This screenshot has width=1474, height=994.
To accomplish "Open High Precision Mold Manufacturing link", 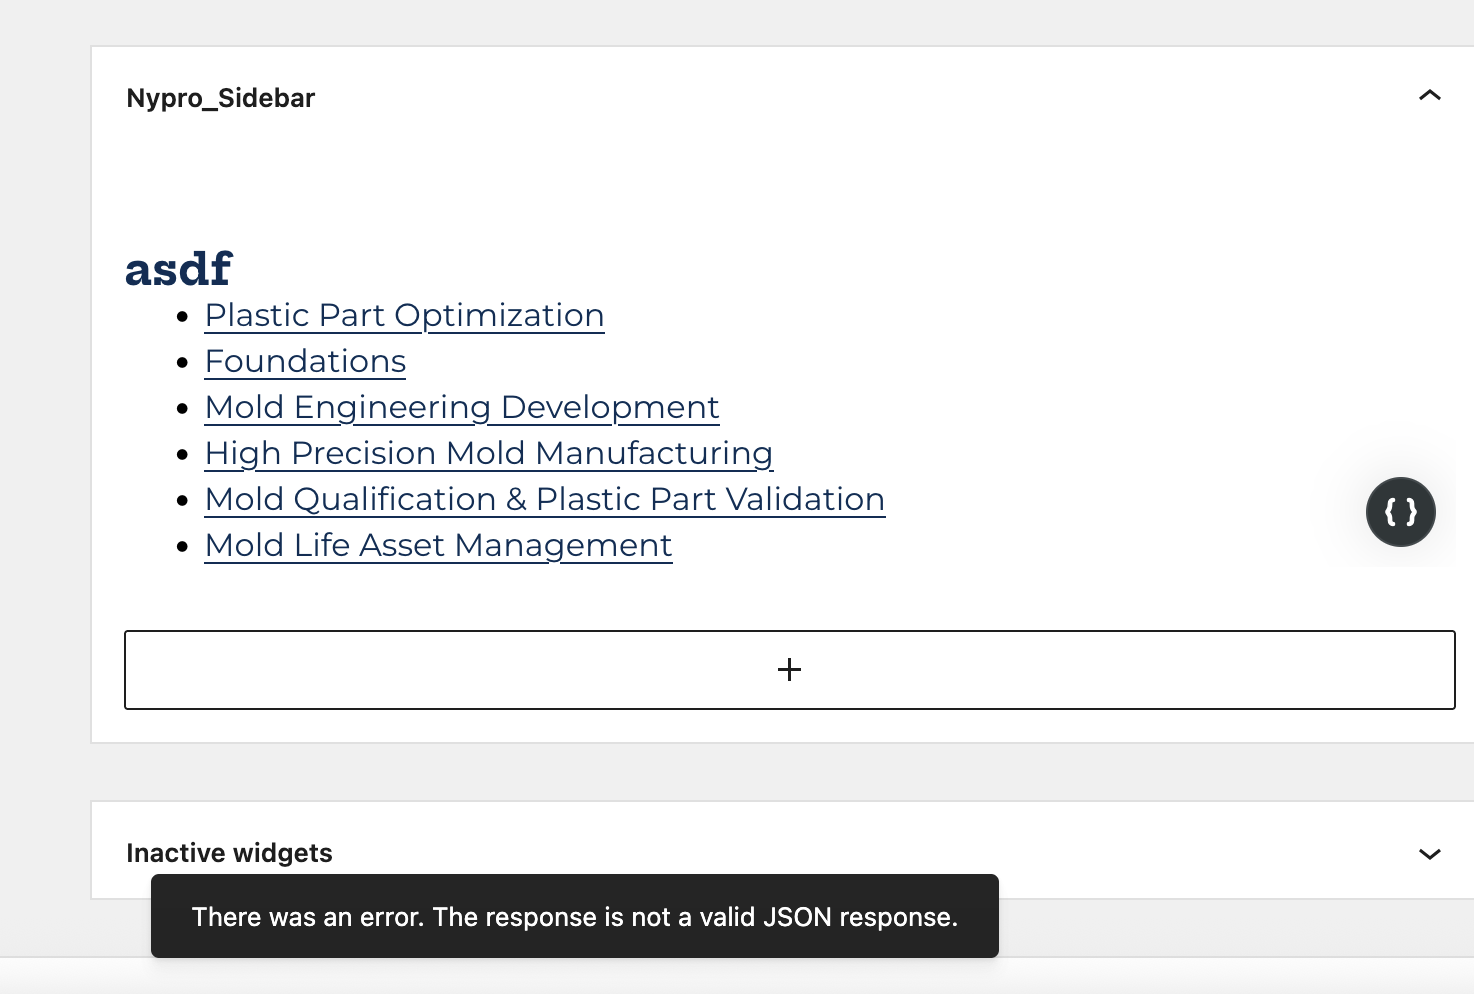I will pyautogui.click(x=489, y=454).
